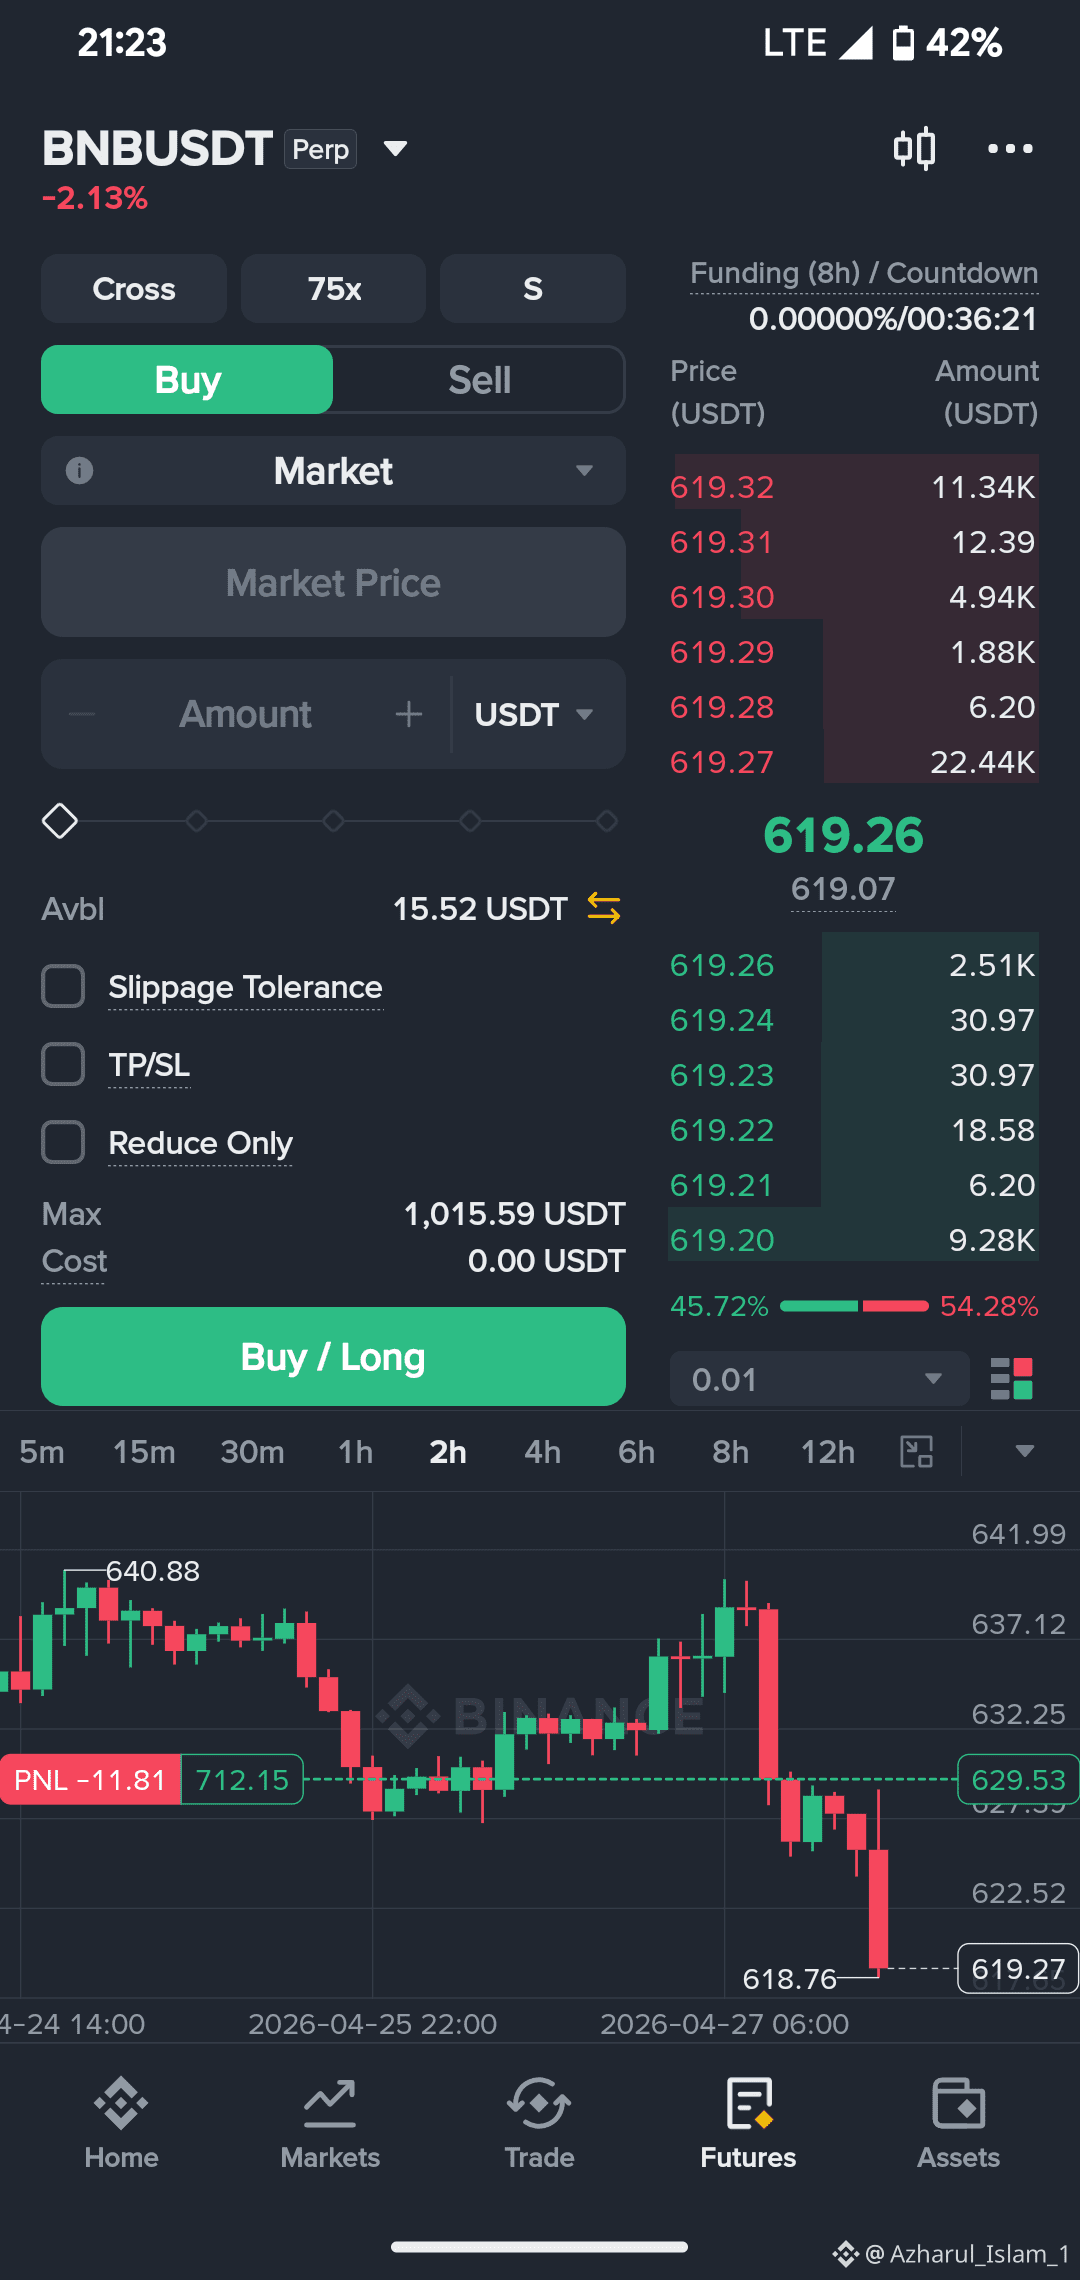Open the Futures tab icon
This screenshot has height=2280, width=1080.
748,2103
